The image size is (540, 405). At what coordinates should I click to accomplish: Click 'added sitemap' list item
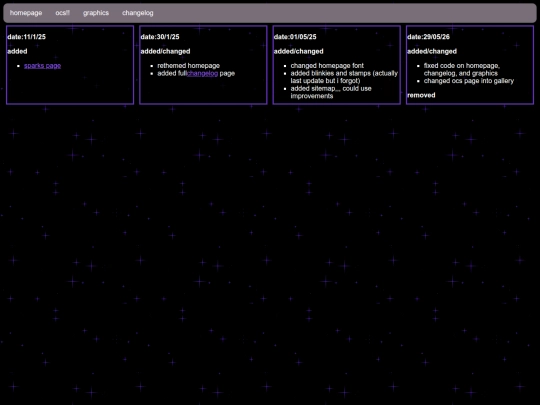pos(331,92)
